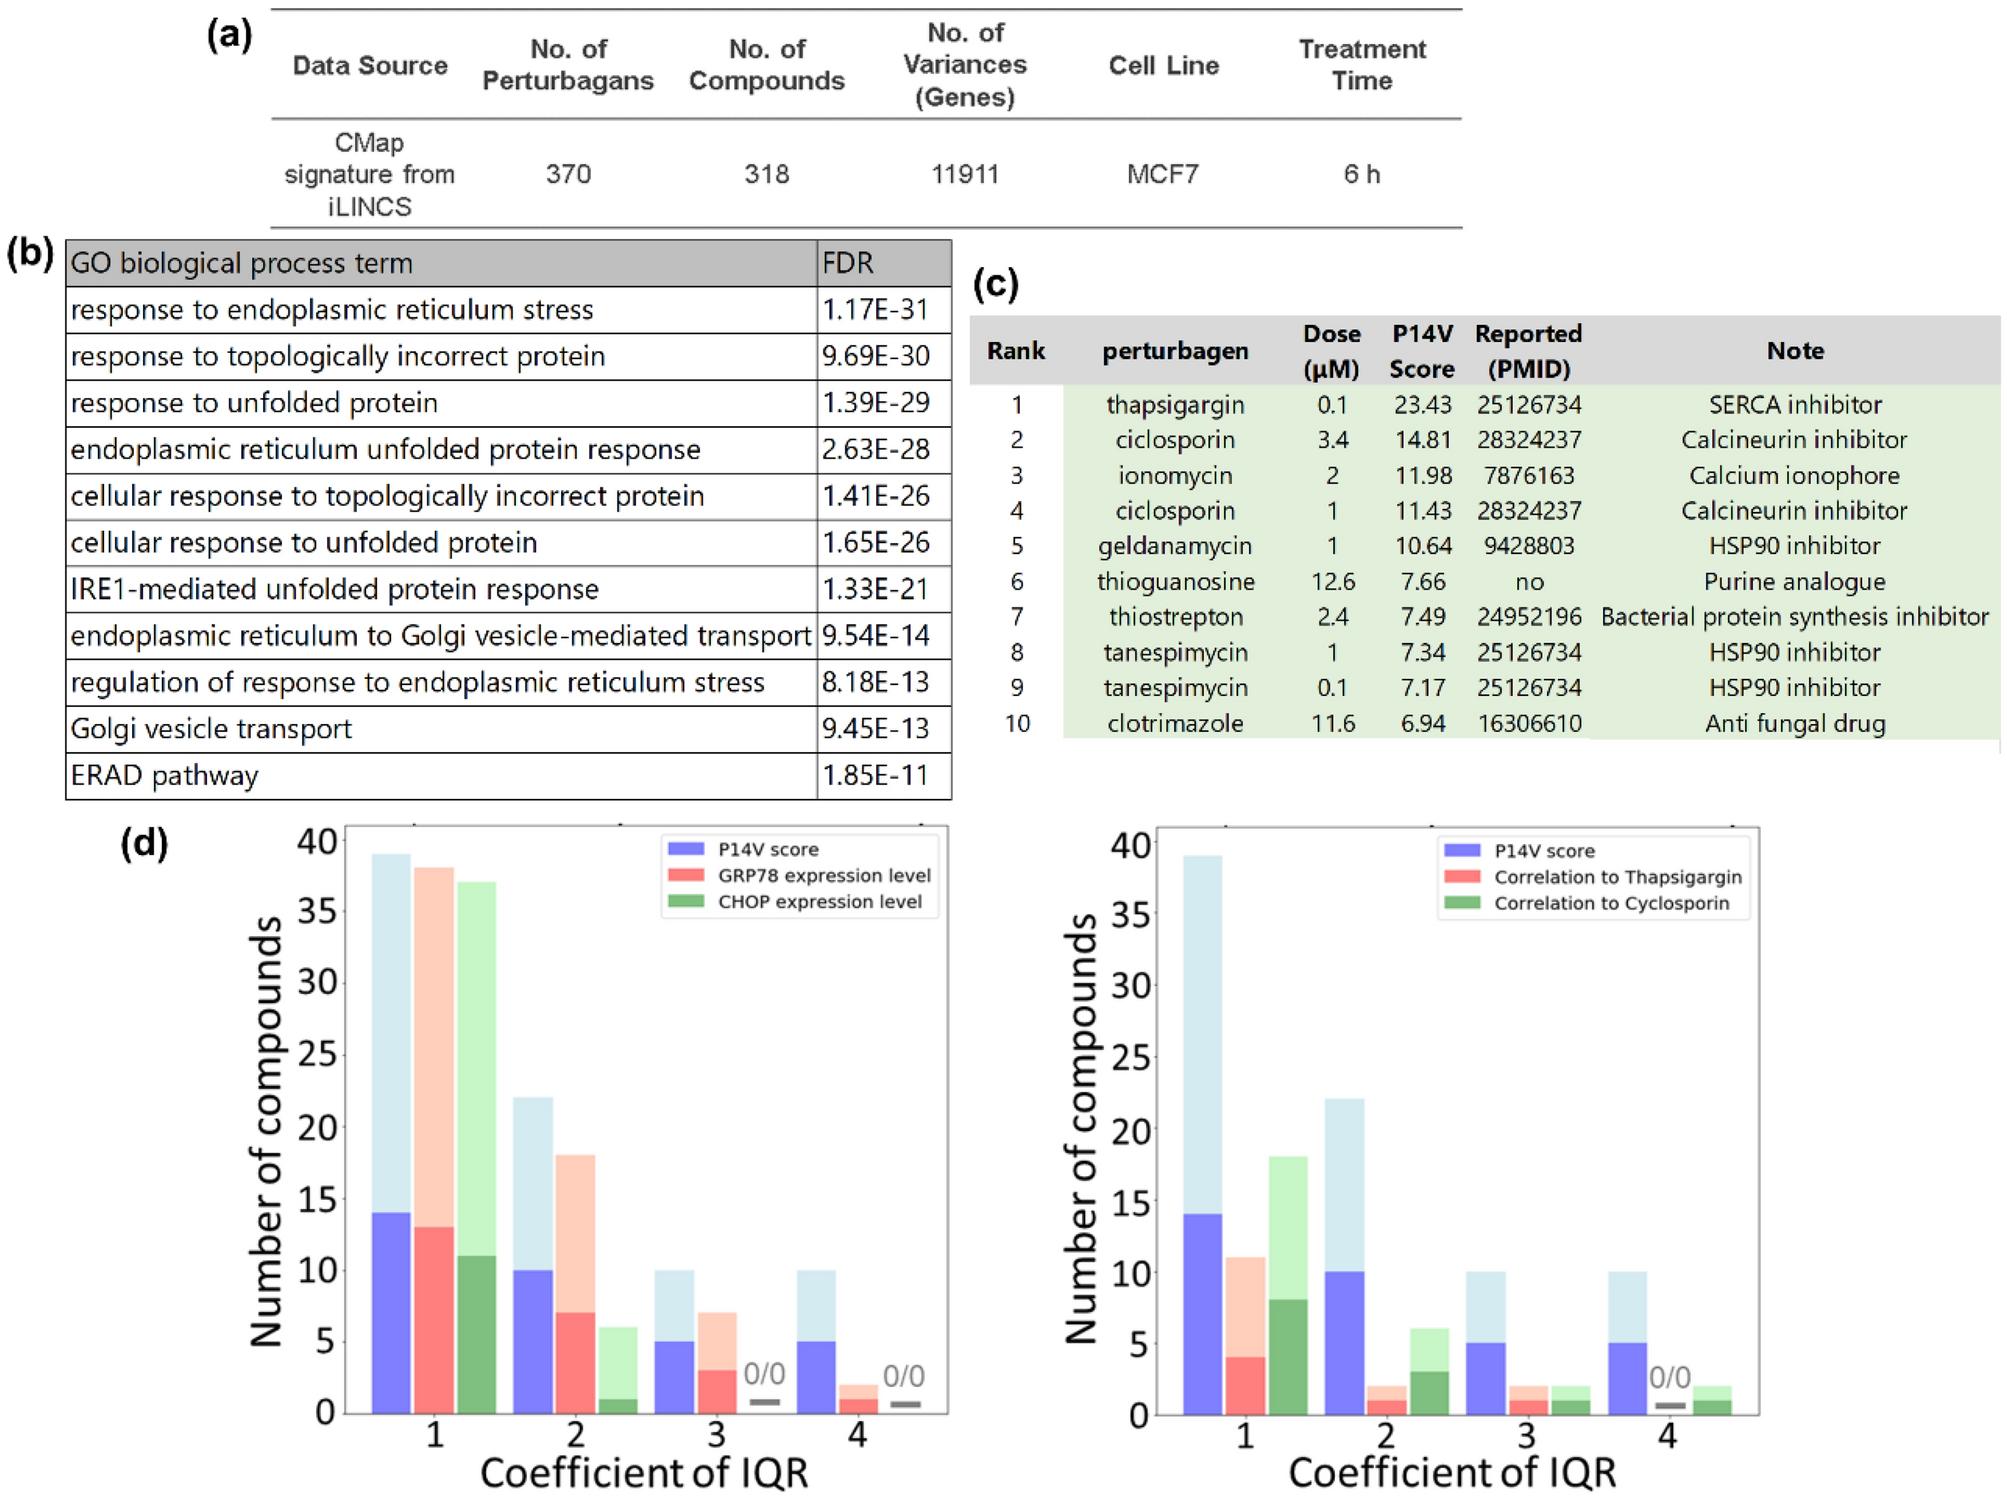Click the FDR value 1.85E-11
Image resolution: width=2007 pixels, height=1500 pixels.
(876, 776)
